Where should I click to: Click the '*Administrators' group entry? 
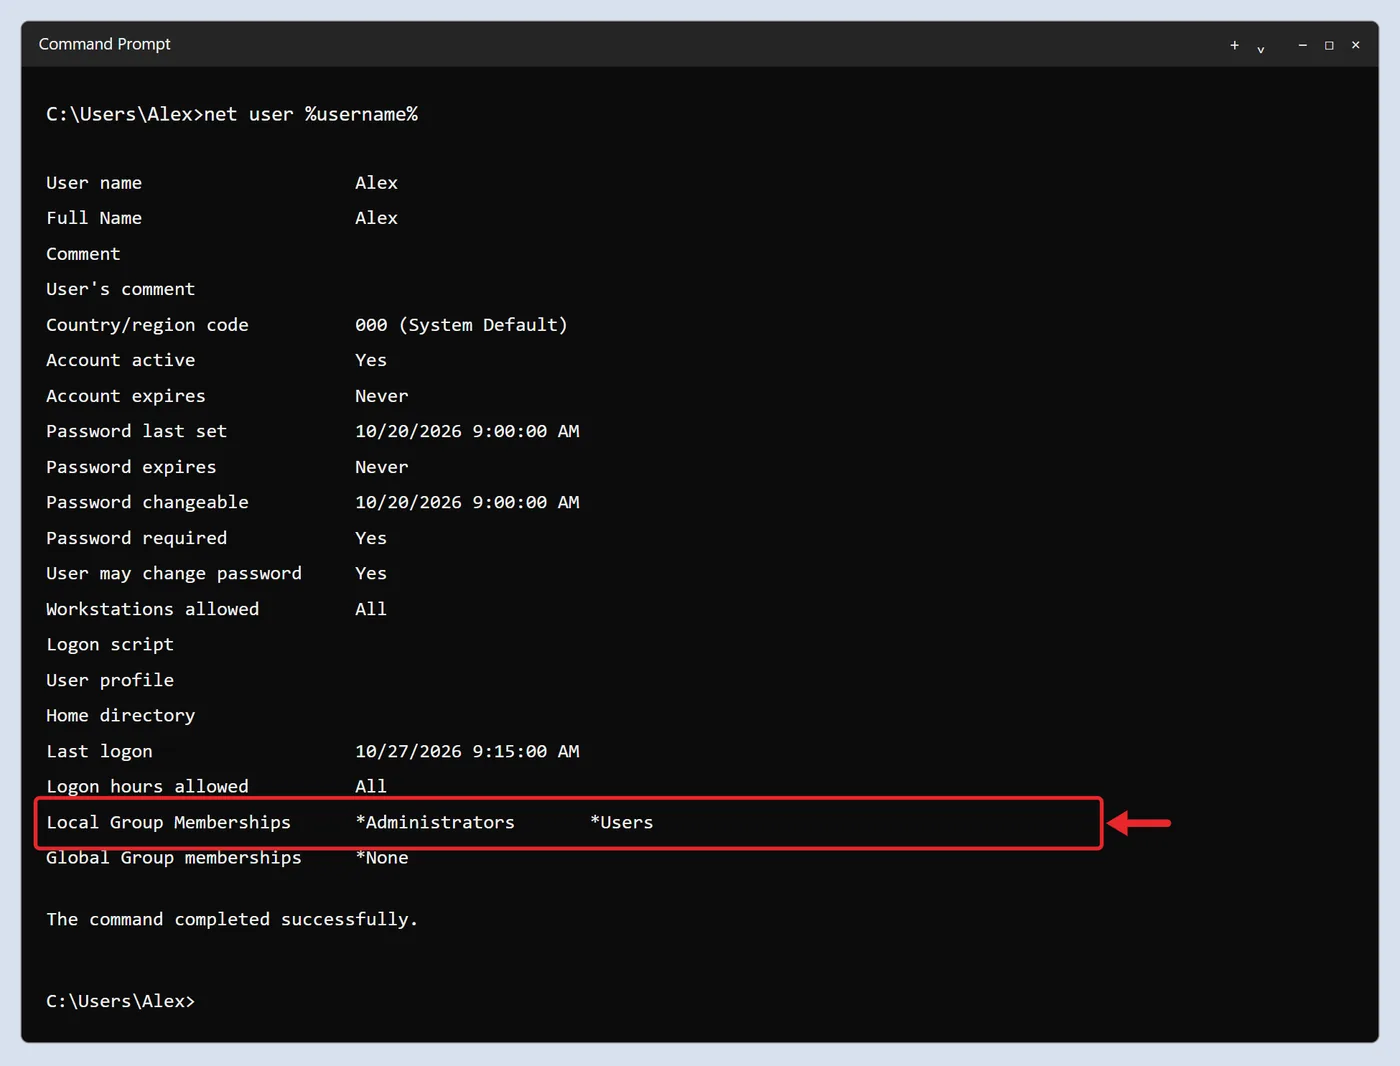click(435, 822)
